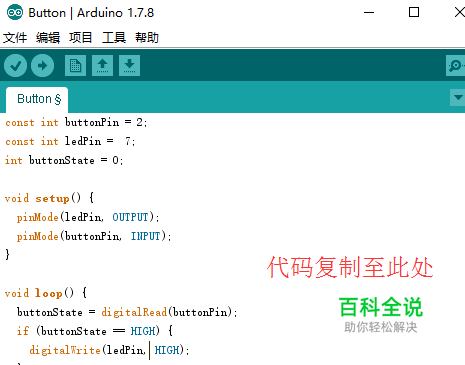Viewport: 465px width, 365px height.
Task: Open the Serial Monitor magnifier icon
Action: tap(455, 66)
